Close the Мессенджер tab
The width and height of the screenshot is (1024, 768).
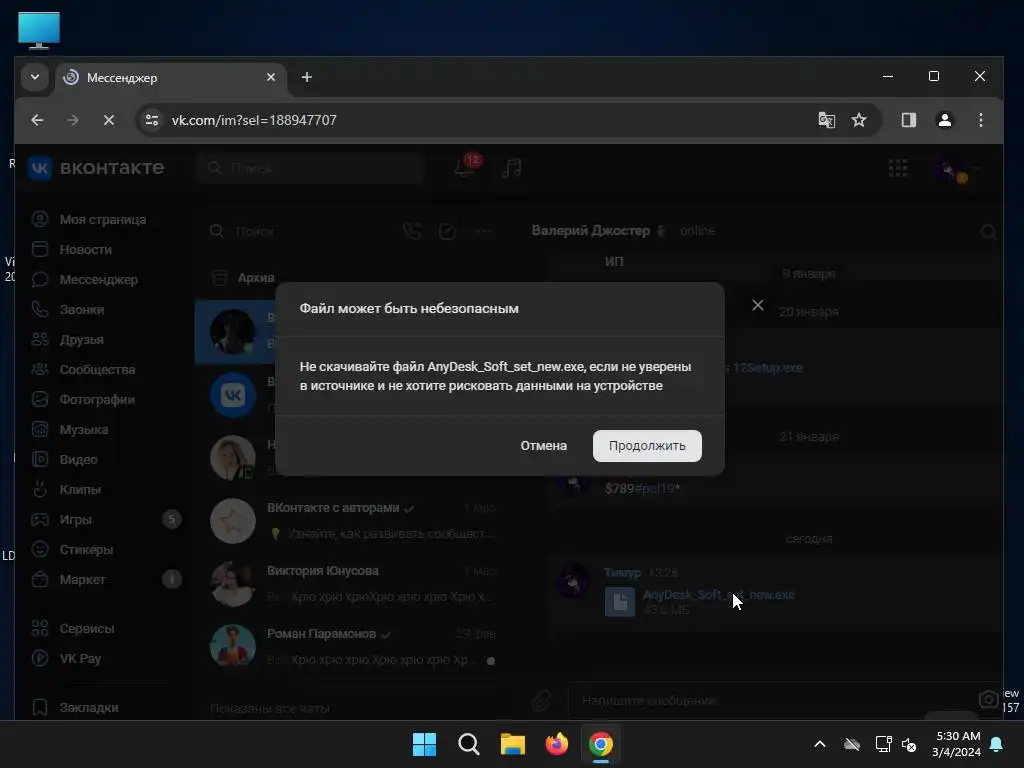(x=271, y=77)
